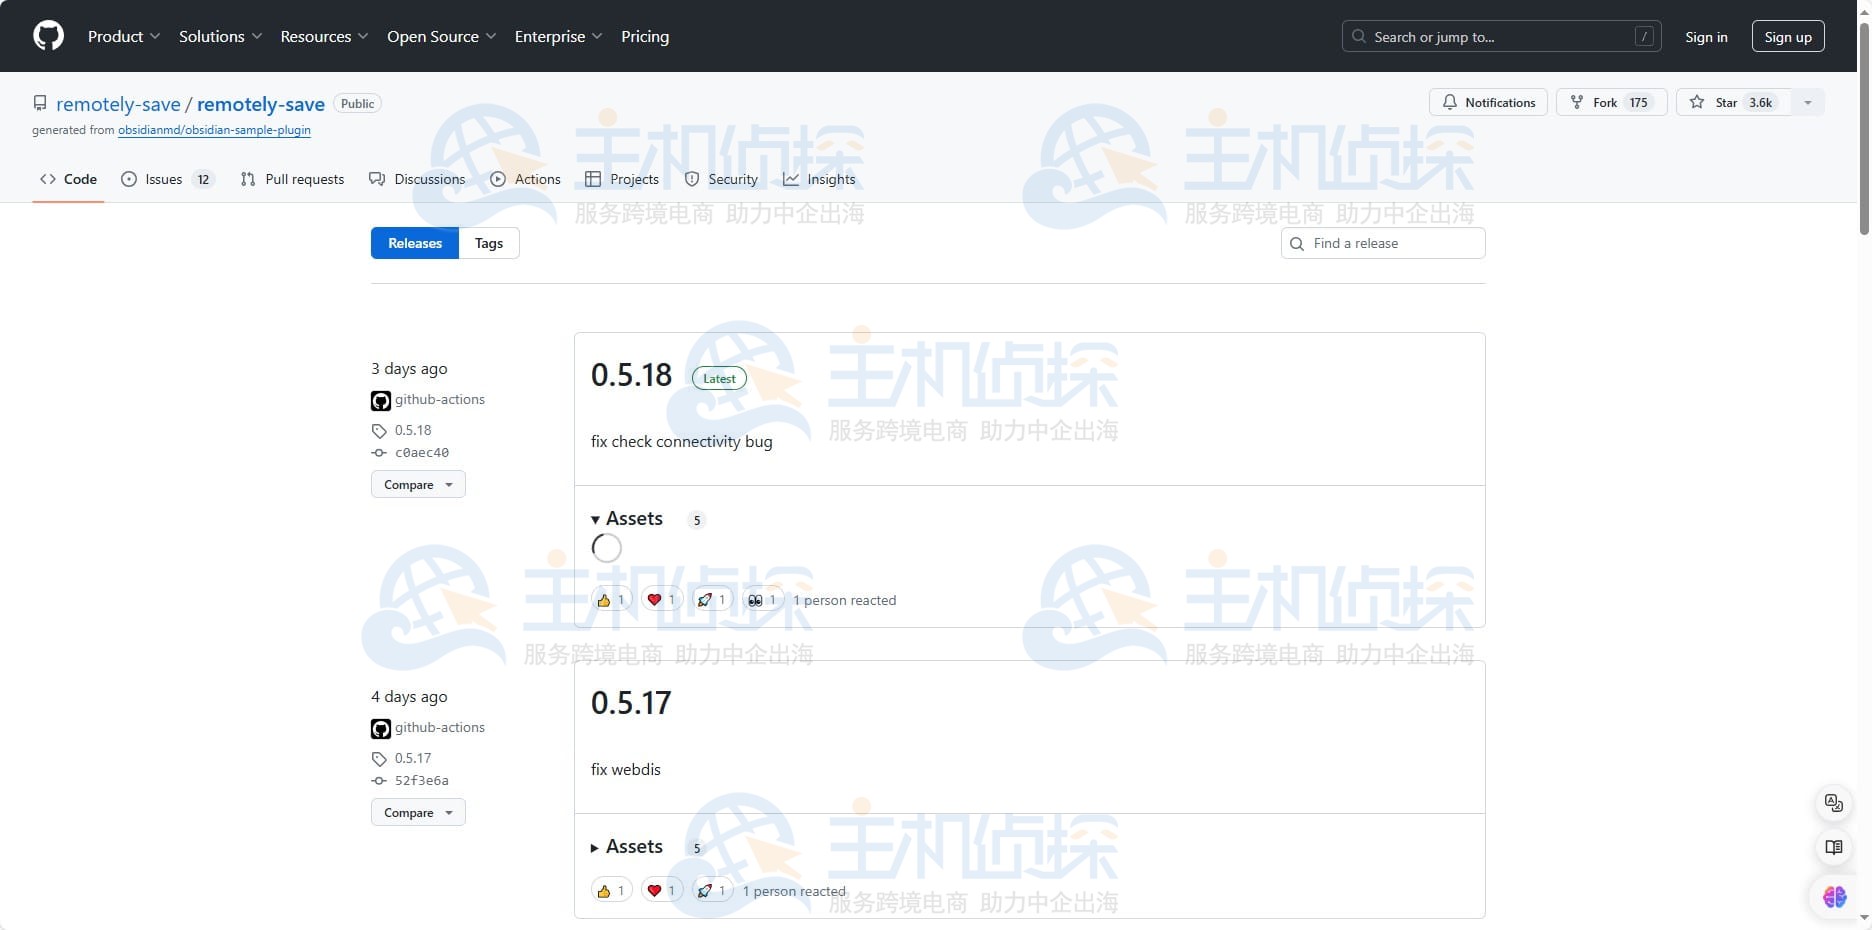Click the commit icon beside c0aec40
Screen dimensions: 1872x930
pyautogui.click(x=379, y=453)
